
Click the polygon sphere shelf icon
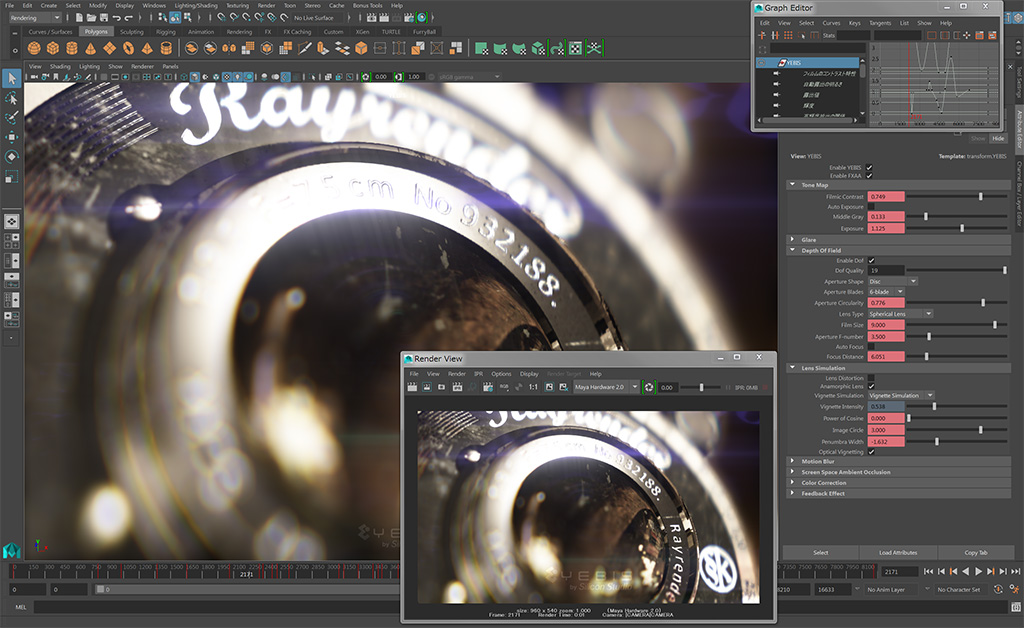[x=32, y=48]
